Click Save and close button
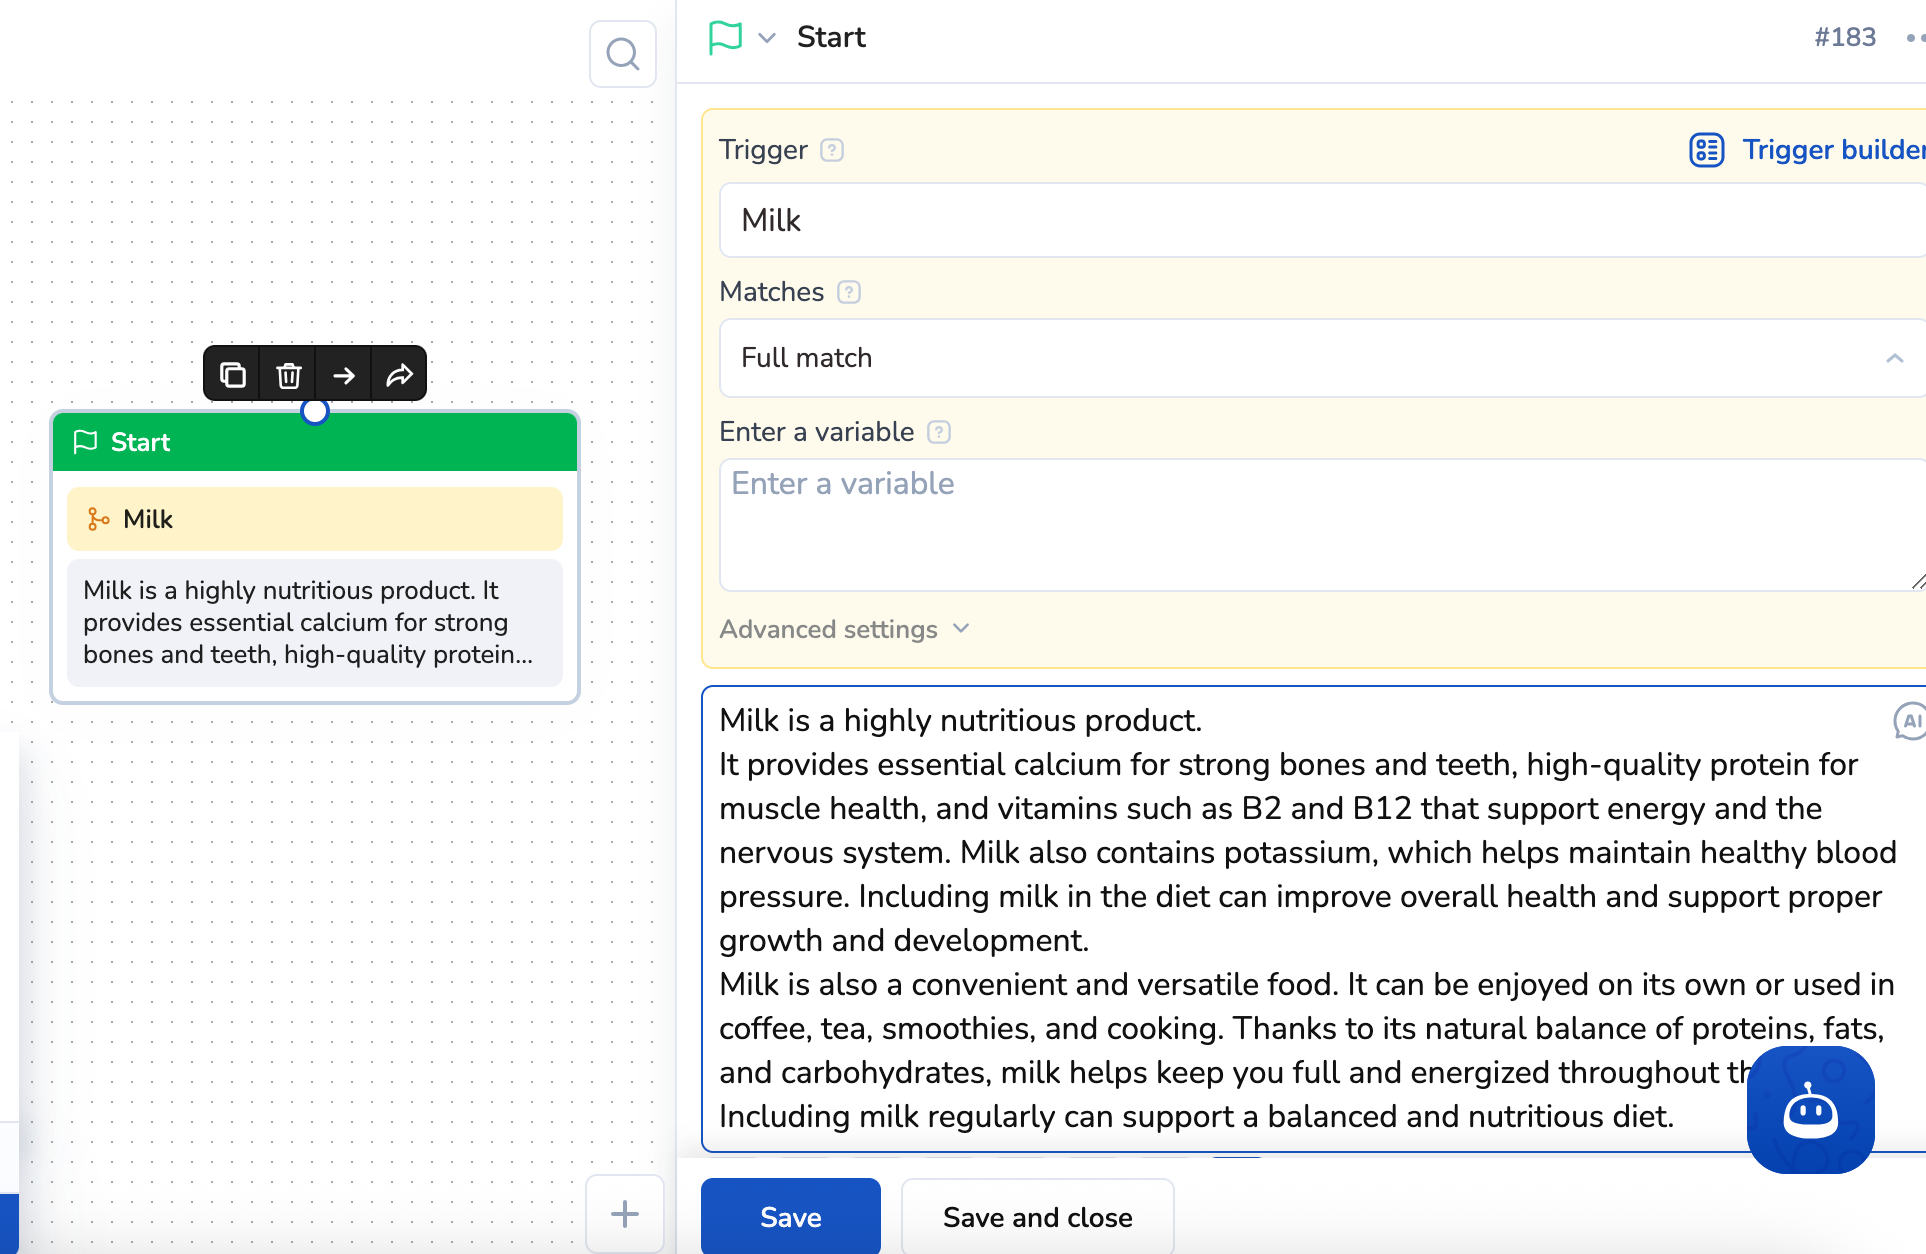This screenshot has width=1926, height=1254. coord(1037,1217)
